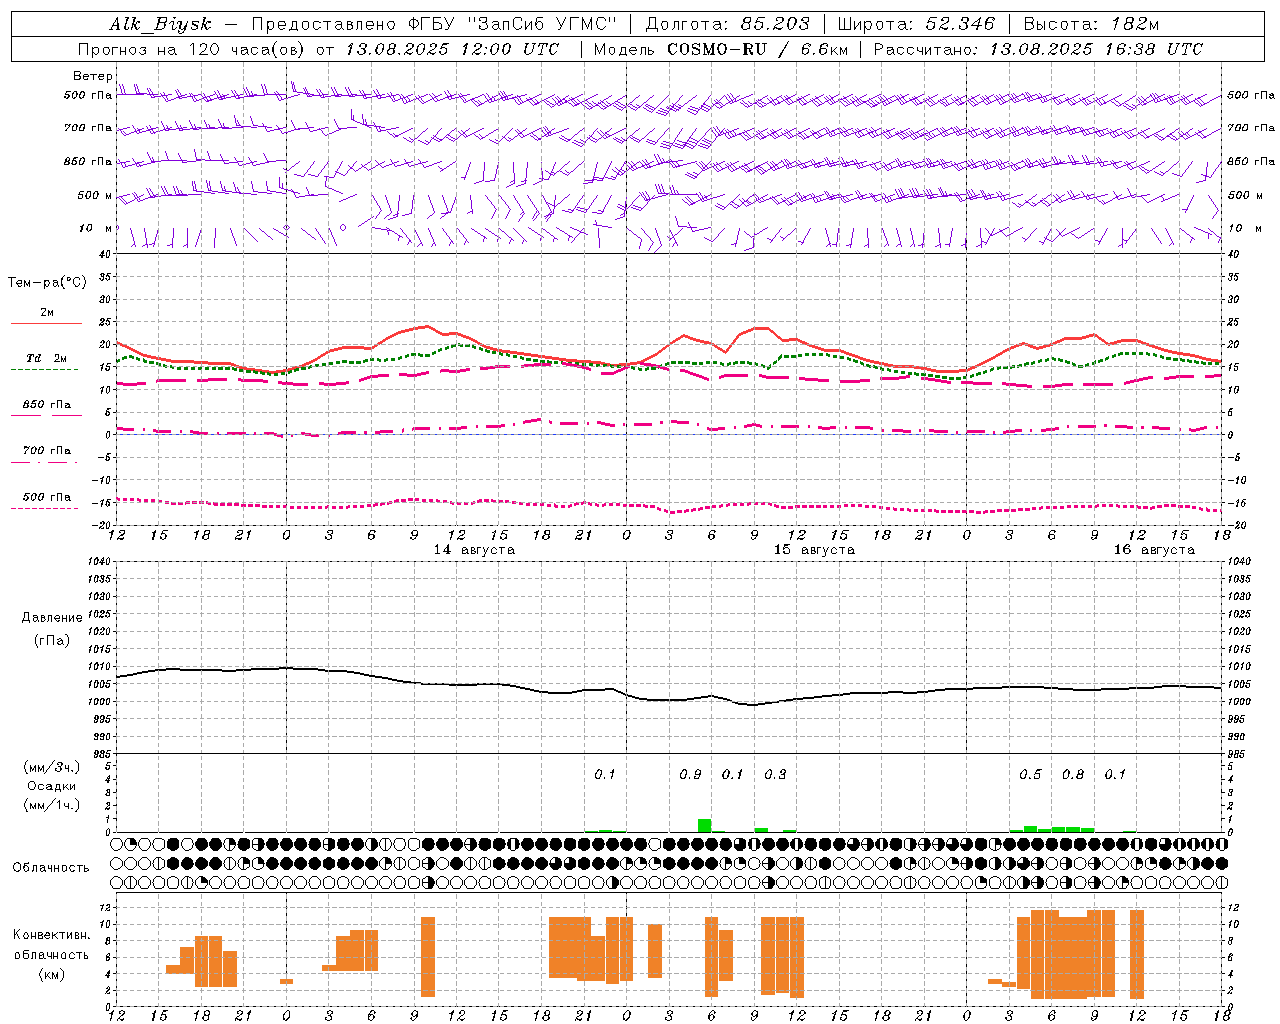The width and height of the screenshot is (1280, 1024).
Task: Select the elevation text Высота: 182м
Action: pyautogui.click(x=1091, y=24)
